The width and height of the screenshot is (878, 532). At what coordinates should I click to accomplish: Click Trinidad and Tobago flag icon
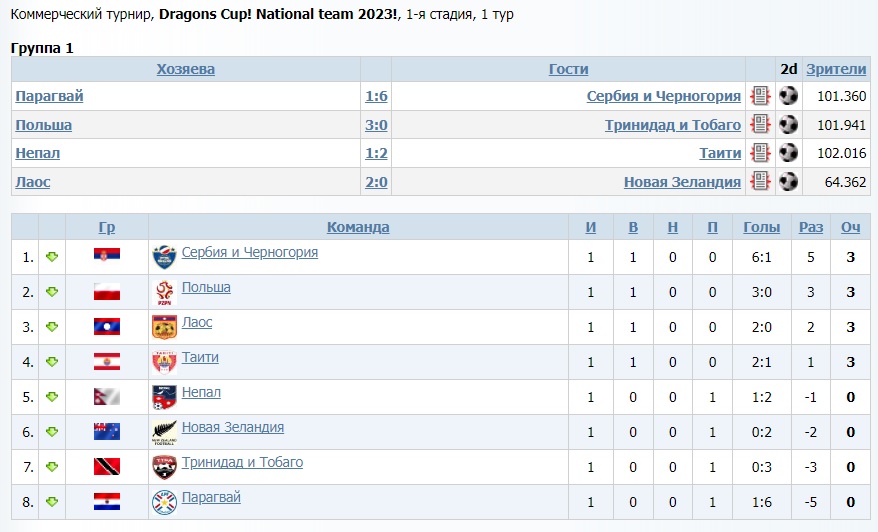pyautogui.click(x=107, y=467)
